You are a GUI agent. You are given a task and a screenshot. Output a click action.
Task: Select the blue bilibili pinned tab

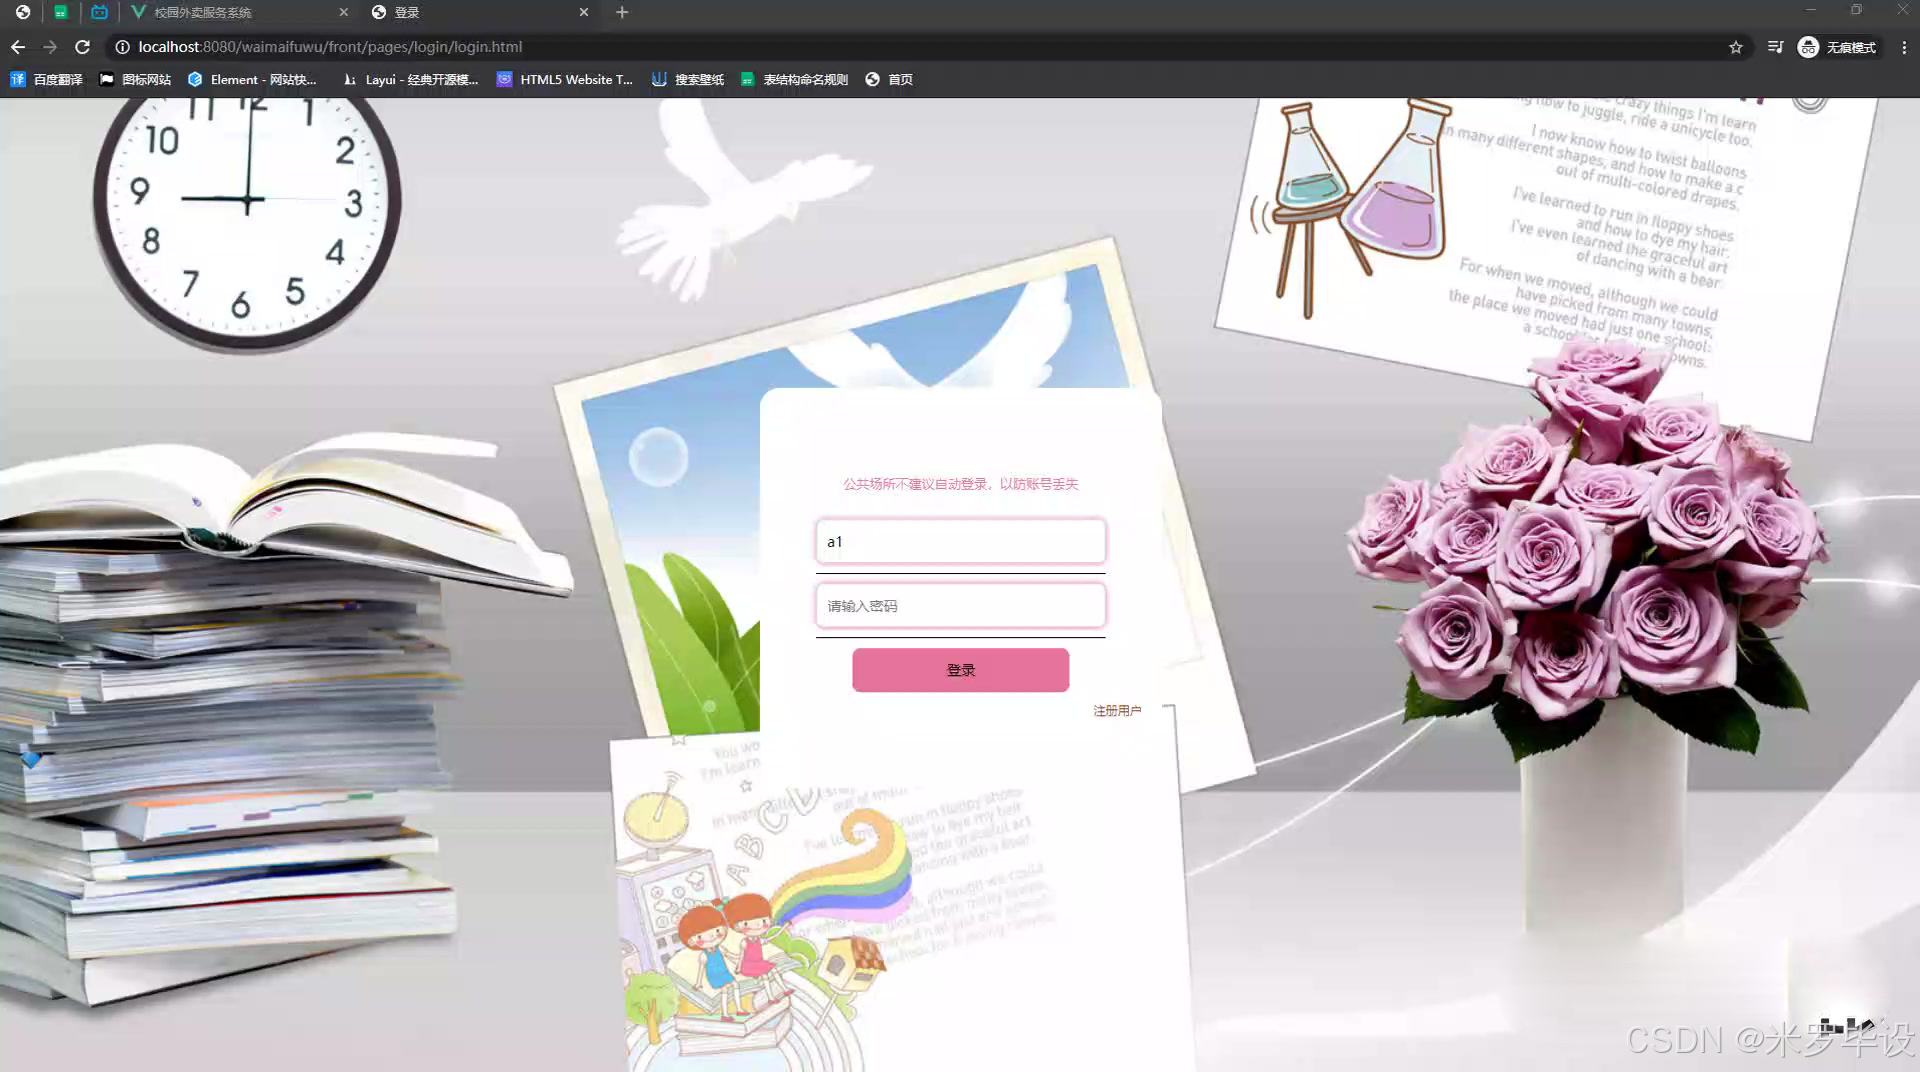click(99, 12)
